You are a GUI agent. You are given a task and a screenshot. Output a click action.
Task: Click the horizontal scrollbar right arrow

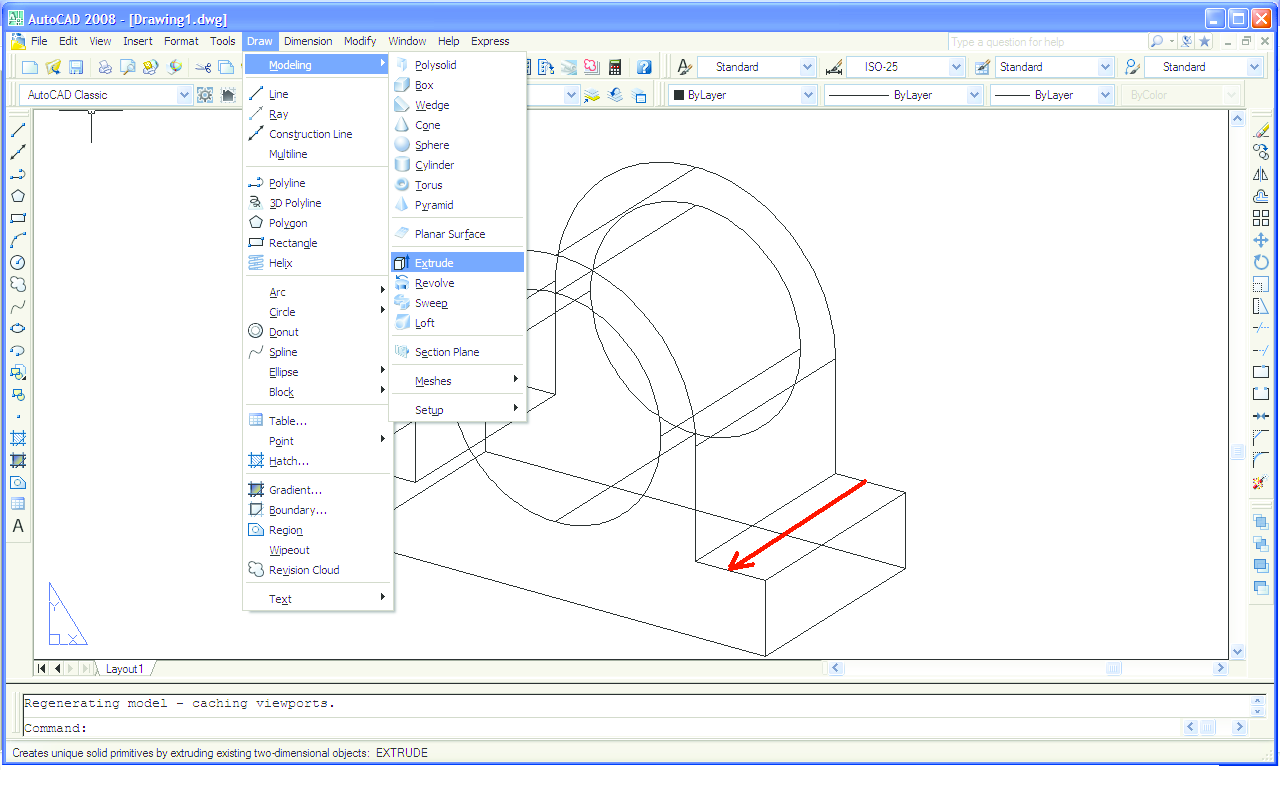(1220, 669)
